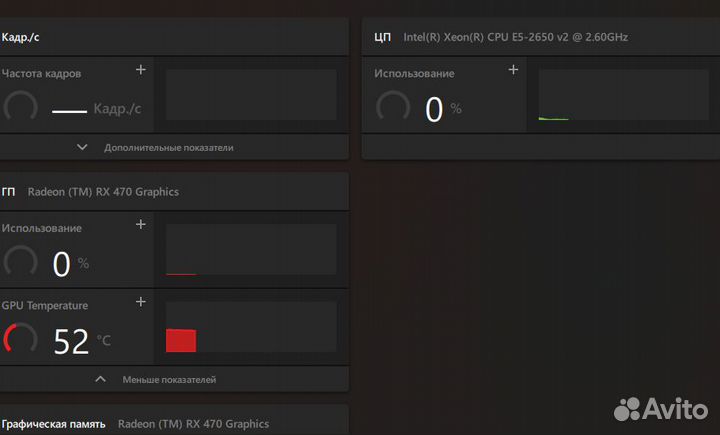This screenshot has height=435, width=720.
Task: Click the red GPU temperature circular gauge
Action: coord(20,340)
